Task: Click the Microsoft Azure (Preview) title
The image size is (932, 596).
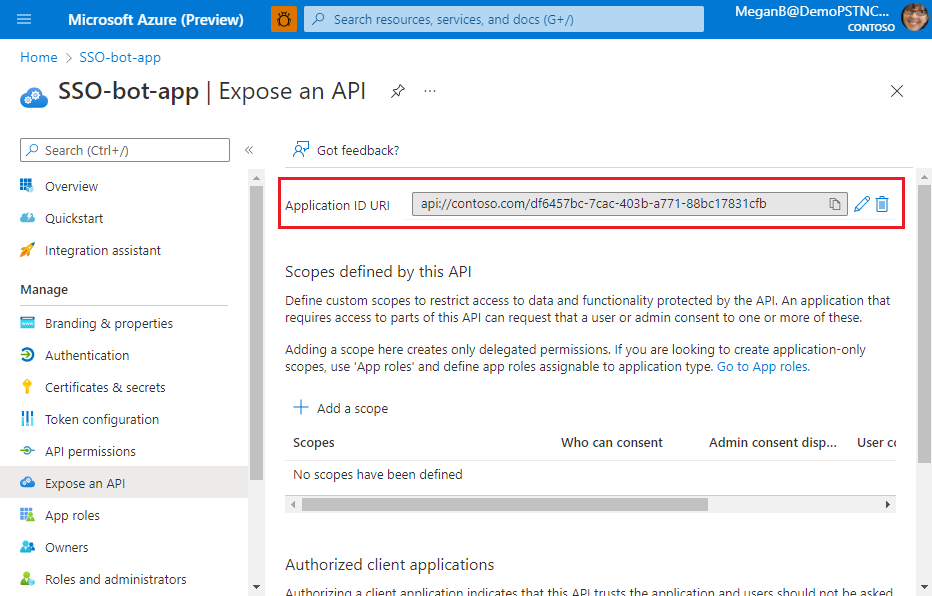Action: [156, 20]
